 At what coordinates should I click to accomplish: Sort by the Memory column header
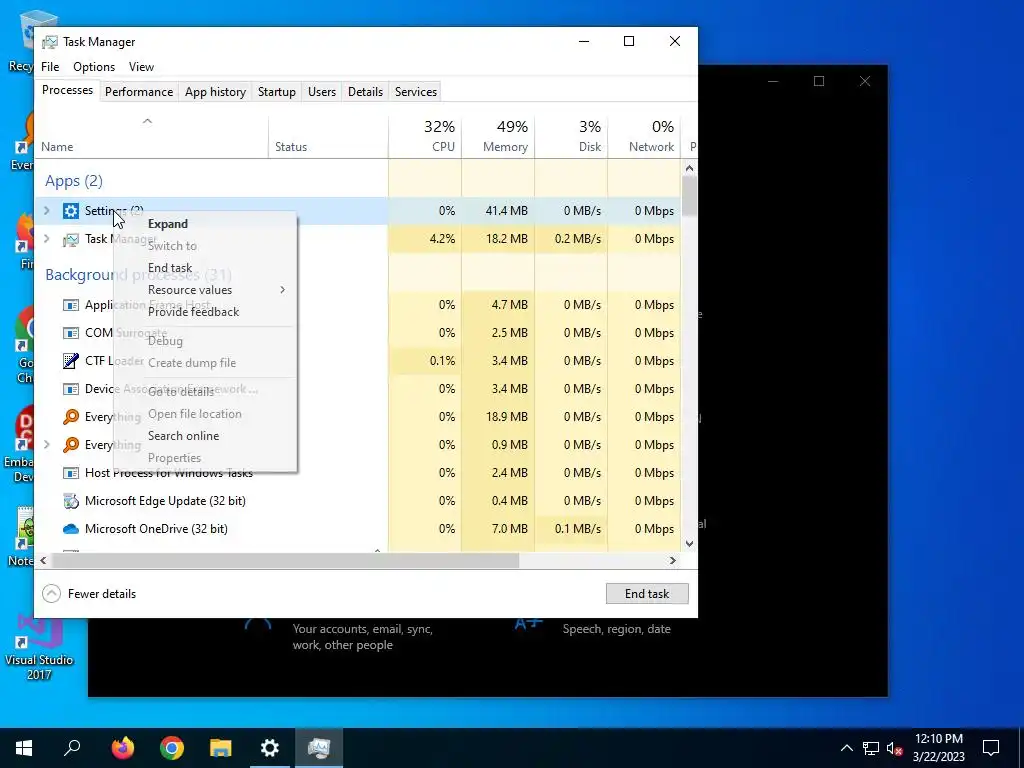(498, 137)
